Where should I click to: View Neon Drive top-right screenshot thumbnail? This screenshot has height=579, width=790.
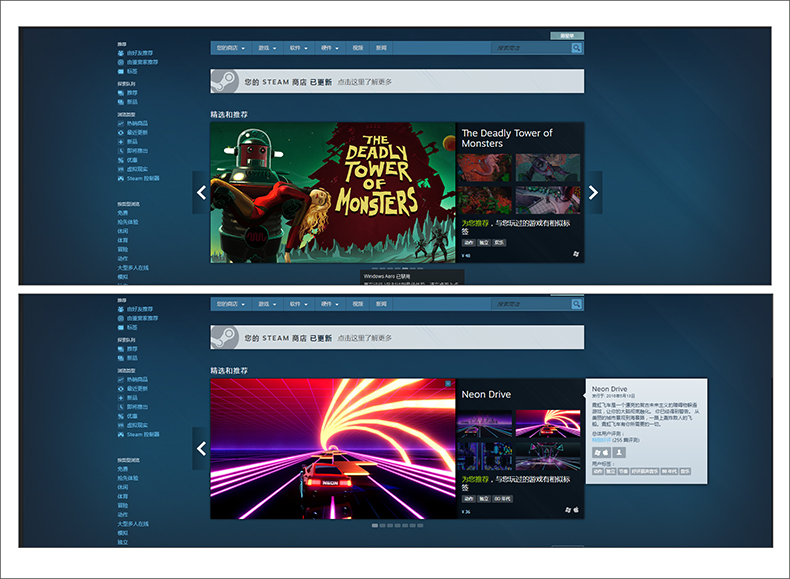pyautogui.click(x=548, y=423)
